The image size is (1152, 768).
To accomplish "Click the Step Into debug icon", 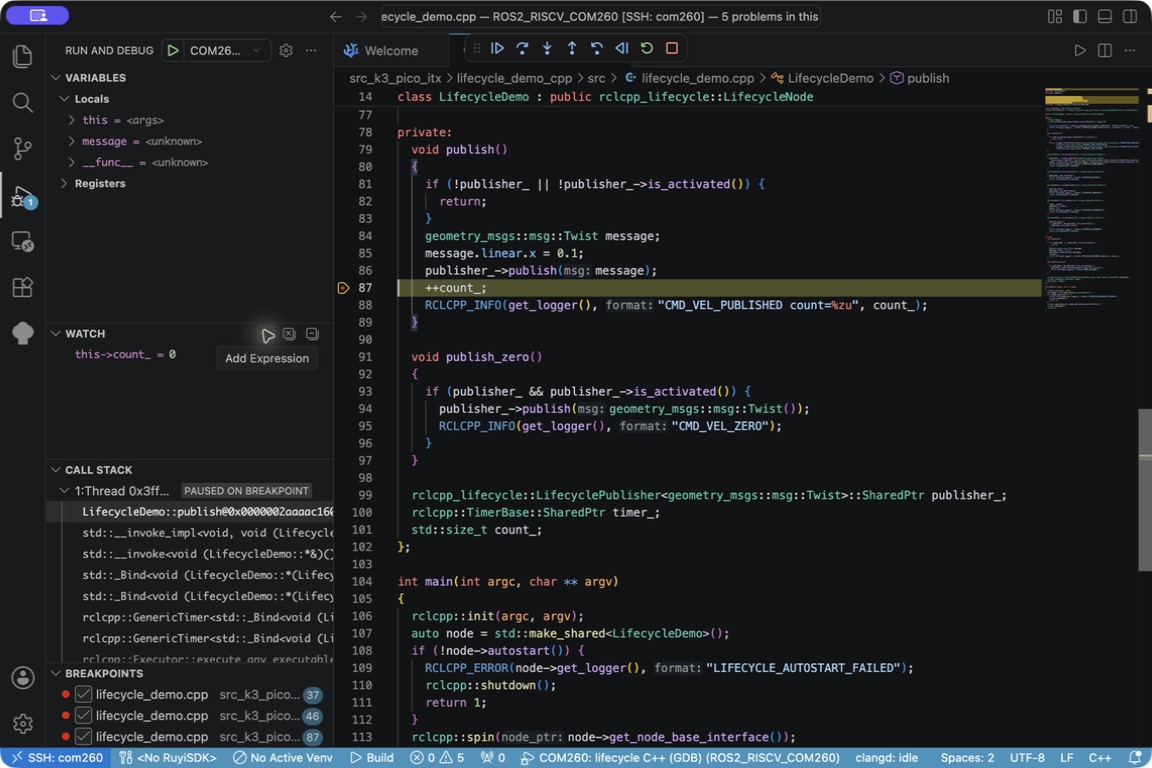I will 547,49.
